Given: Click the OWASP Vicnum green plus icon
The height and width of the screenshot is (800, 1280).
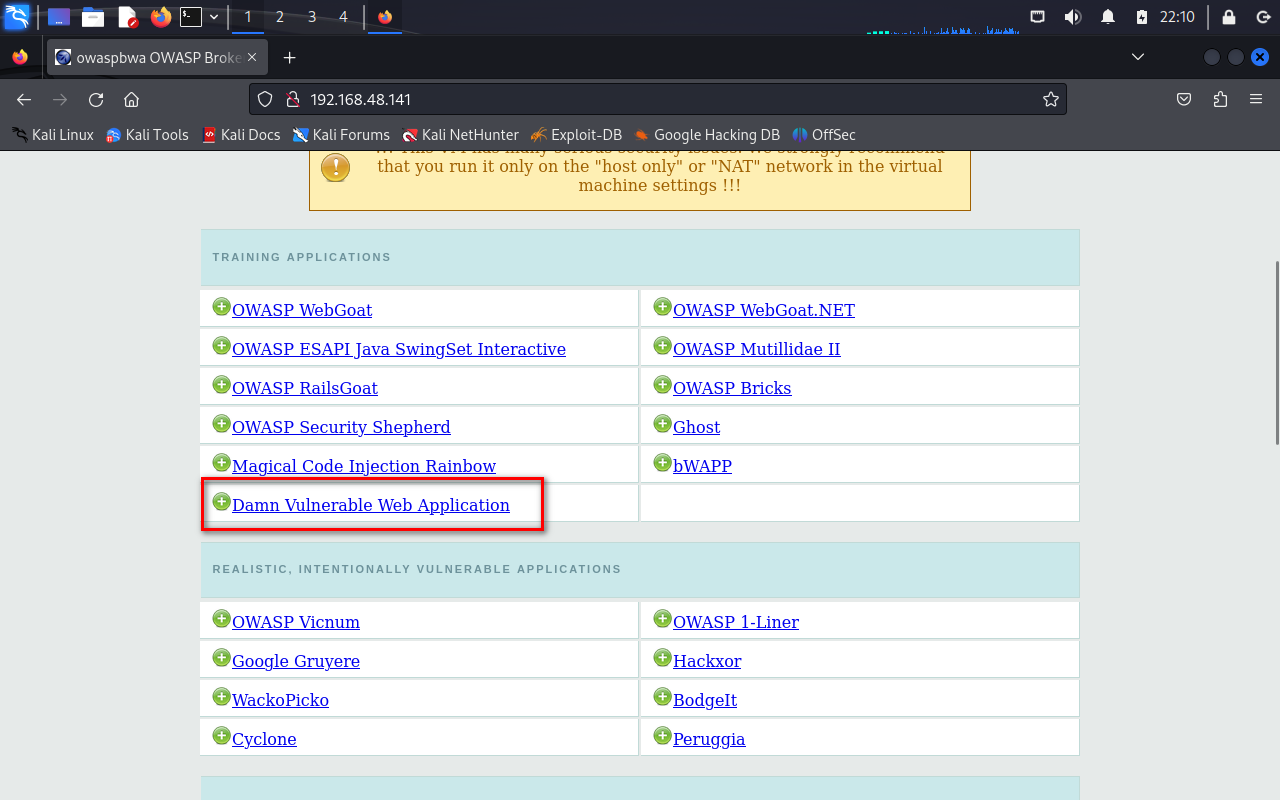Looking at the screenshot, I should [222, 619].
